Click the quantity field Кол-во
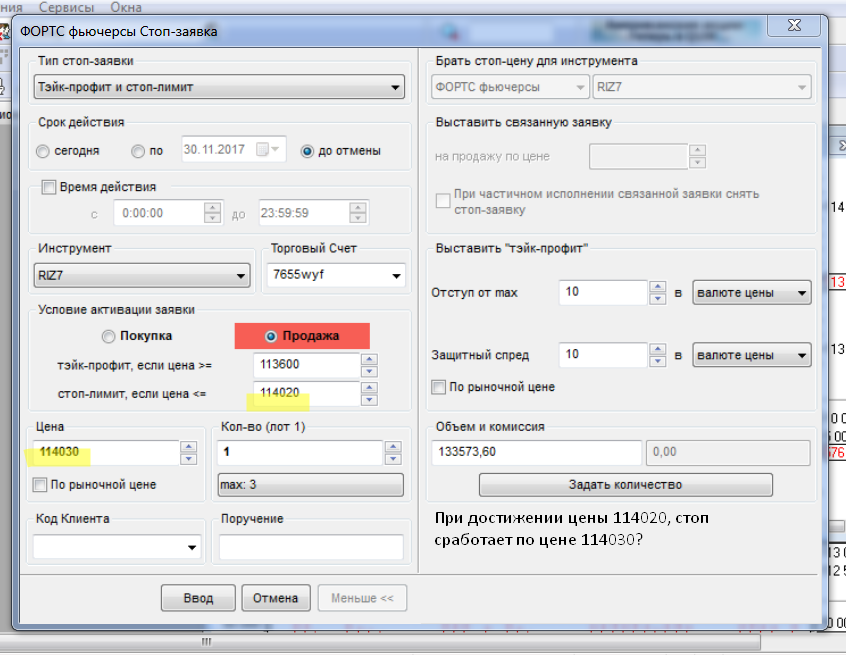This screenshot has width=846, height=655. [x=300, y=452]
